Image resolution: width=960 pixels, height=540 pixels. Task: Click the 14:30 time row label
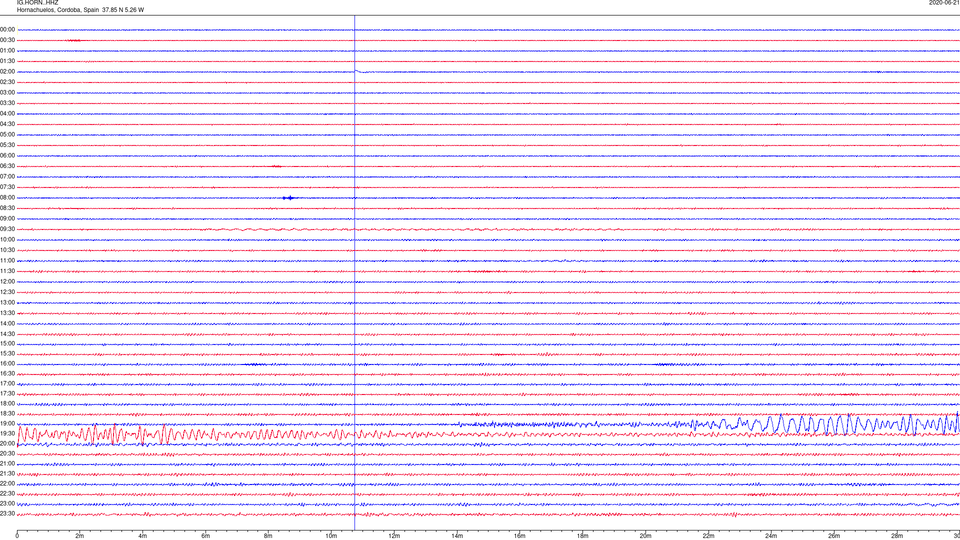7,334
